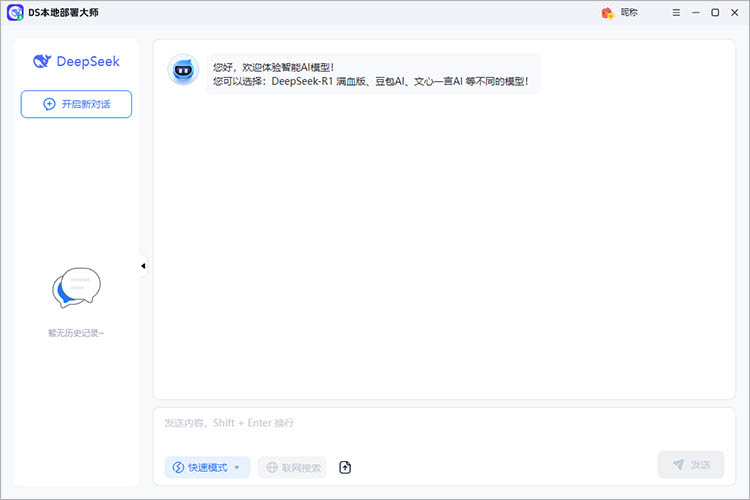Minimize the application window
This screenshot has width=750, height=500.
695,12
